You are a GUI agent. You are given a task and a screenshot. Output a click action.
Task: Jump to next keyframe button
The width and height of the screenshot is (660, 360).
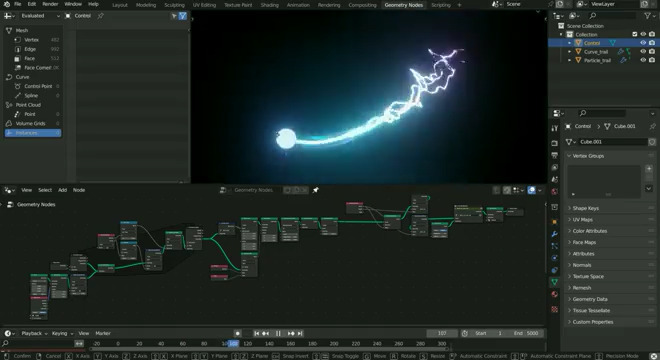(291, 333)
